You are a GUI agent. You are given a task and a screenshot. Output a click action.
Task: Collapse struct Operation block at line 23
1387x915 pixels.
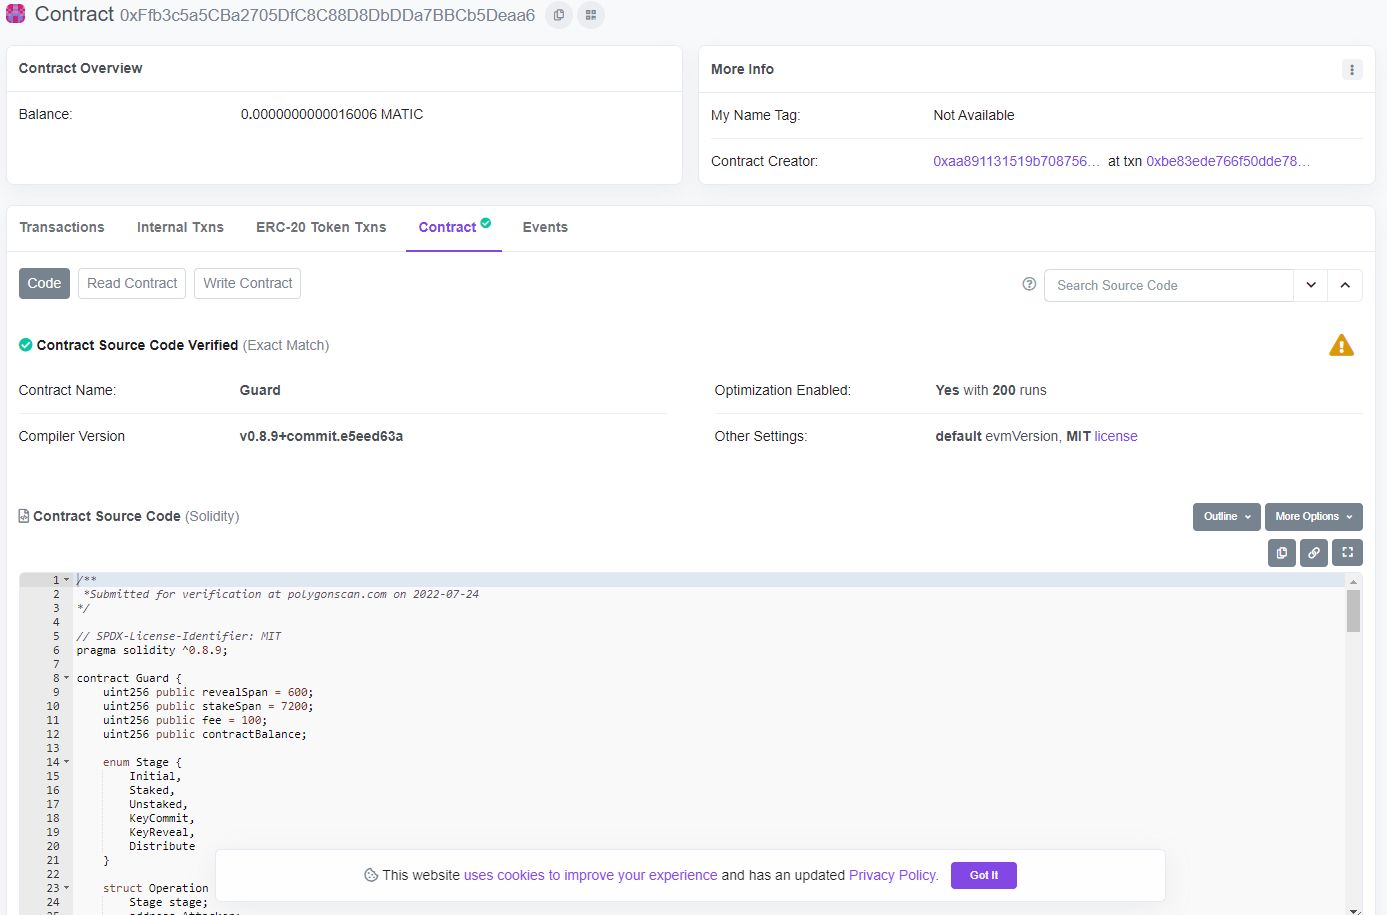67,888
